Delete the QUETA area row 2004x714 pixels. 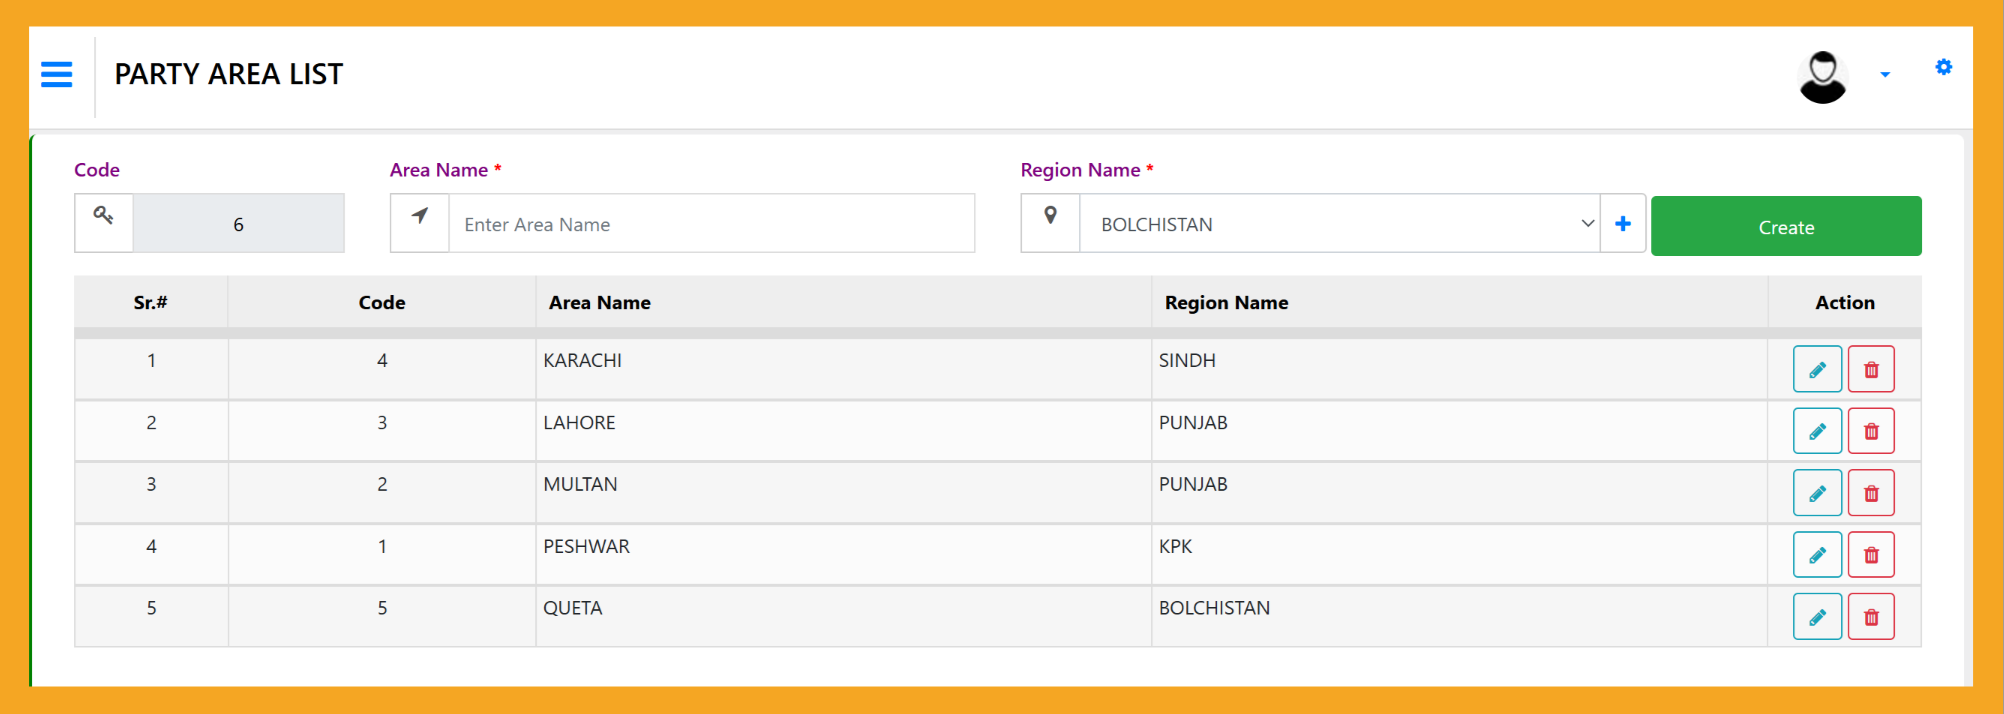[x=1871, y=617]
